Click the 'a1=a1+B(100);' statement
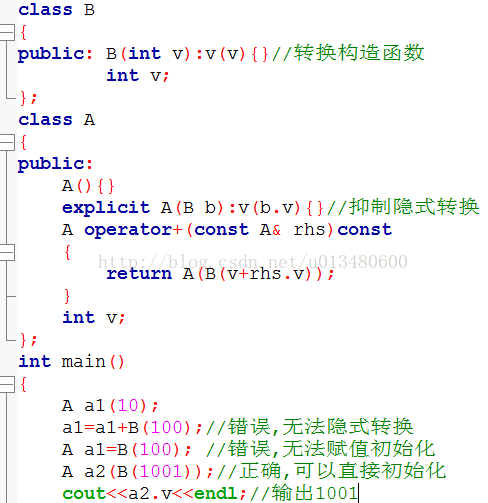Image resolution: width=488 pixels, height=503 pixels. coord(132,428)
